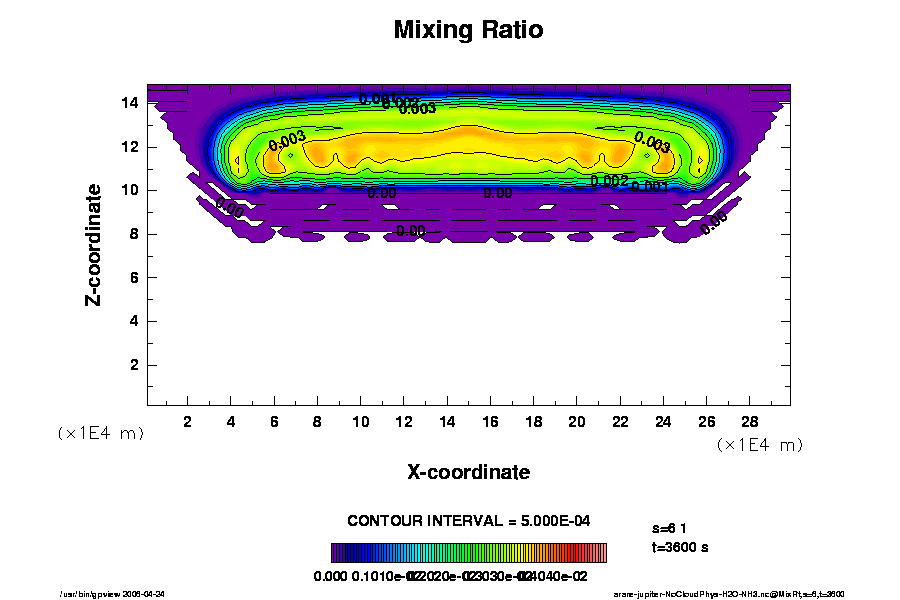Click the x-axis tick label 28
Viewport: 900px width, 600px height.
click(747, 421)
